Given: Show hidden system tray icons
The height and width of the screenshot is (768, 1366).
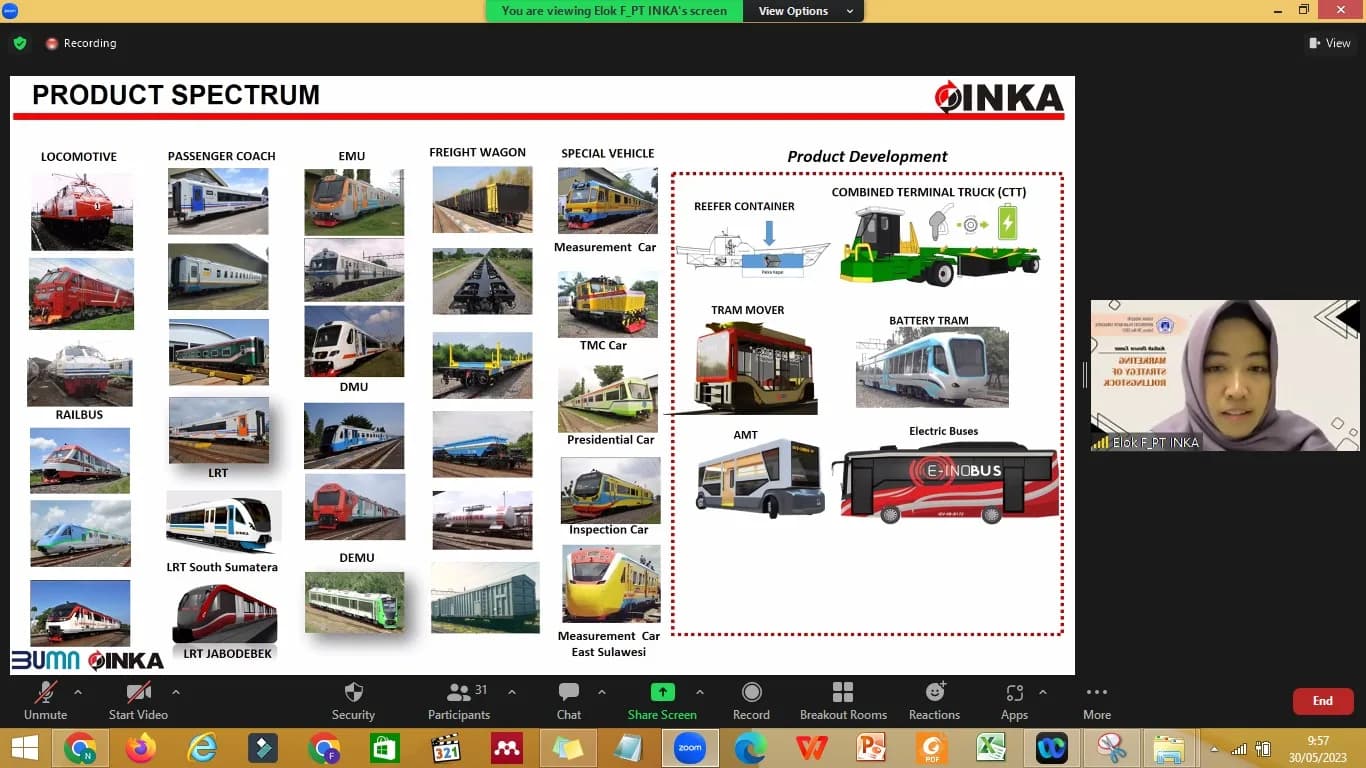Looking at the screenshot, I should tap(1215, 749).
